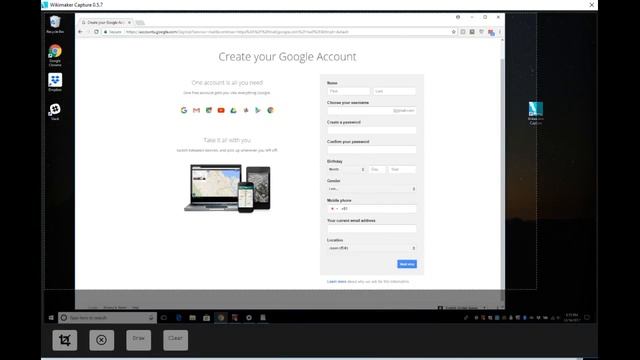Select the Create your Google Account tab
Image resolution: width=640 pixels, height=360 pixels.
click(105, 22)
